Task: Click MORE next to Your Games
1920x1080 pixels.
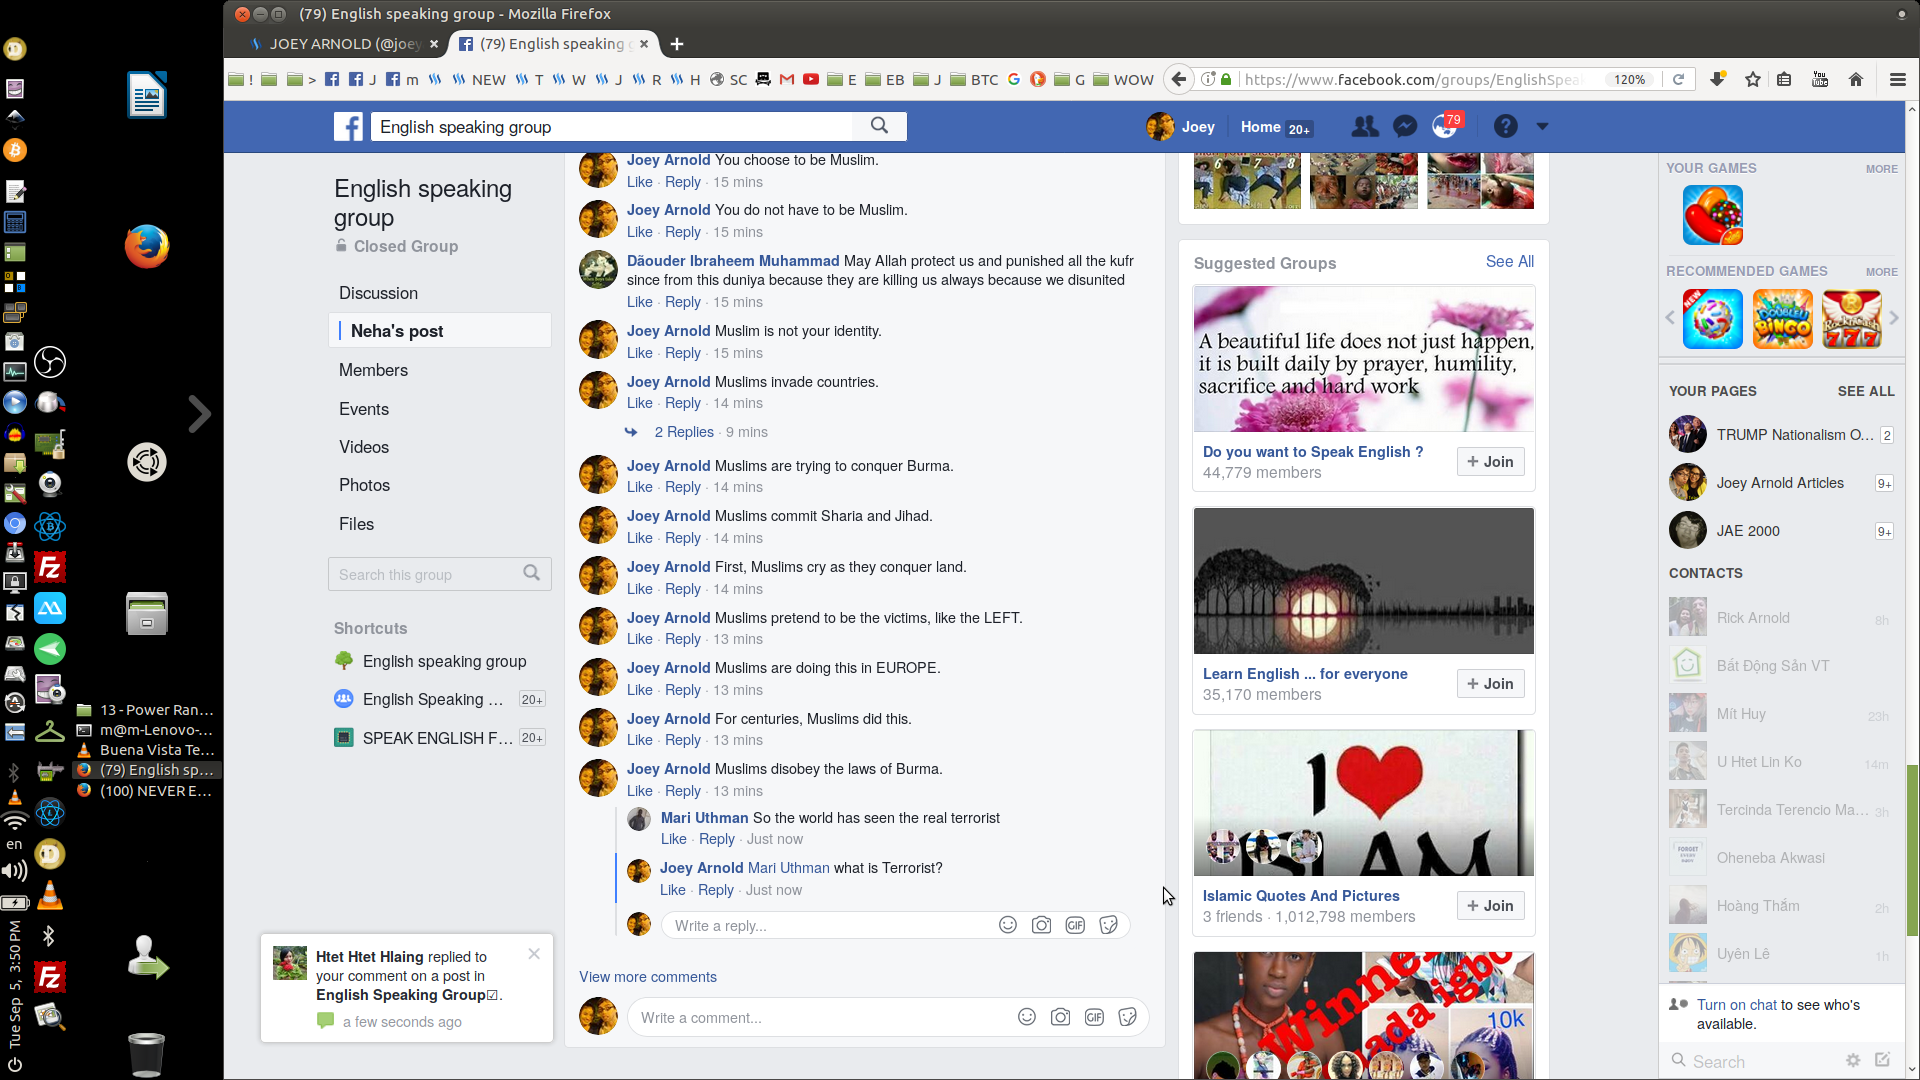Action: (x=1881, y=169)
